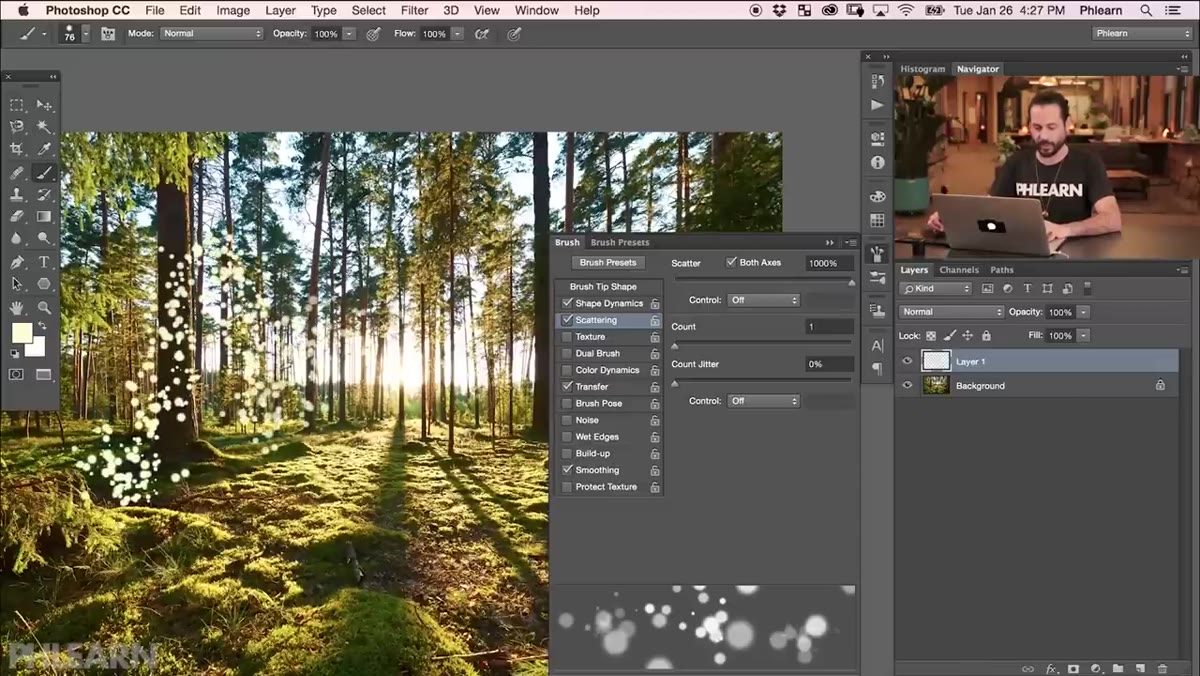Hide the Background layer eye icon
This screenshot has height=676, width=1200.
point(908,385)
